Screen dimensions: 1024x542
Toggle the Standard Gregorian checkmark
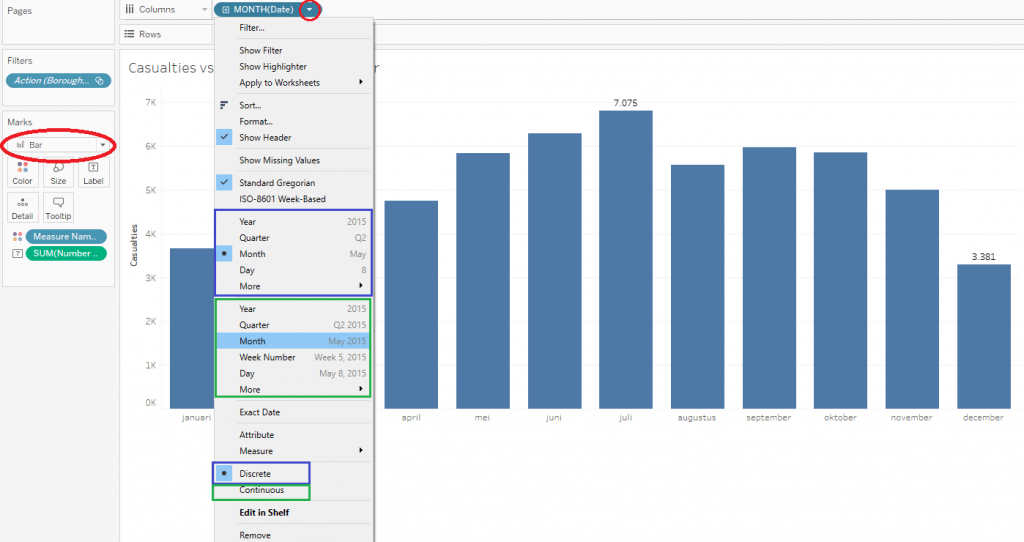point(225,183)
